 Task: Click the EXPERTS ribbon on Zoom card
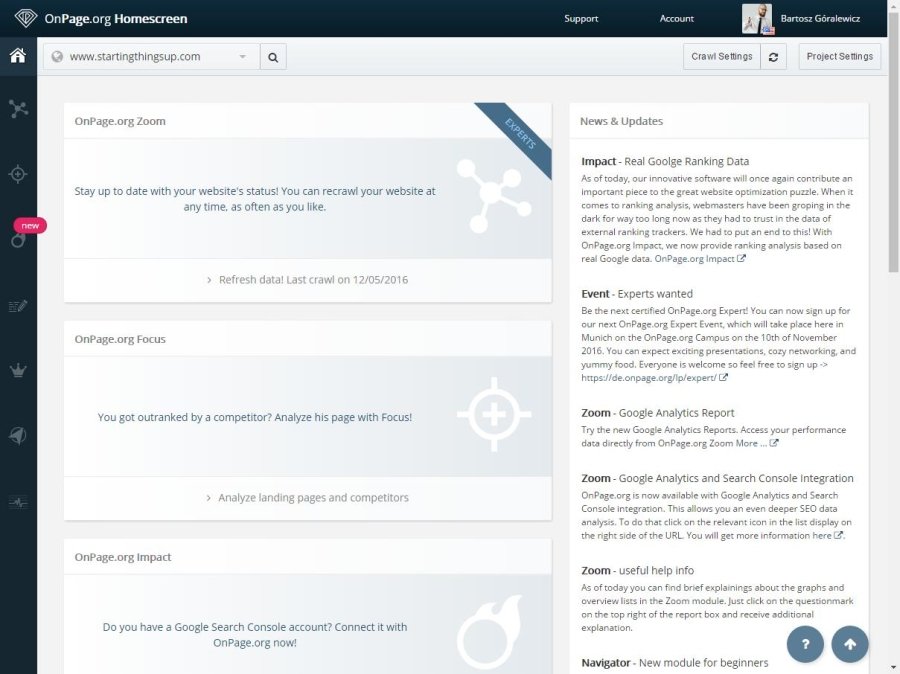point(521,133)
